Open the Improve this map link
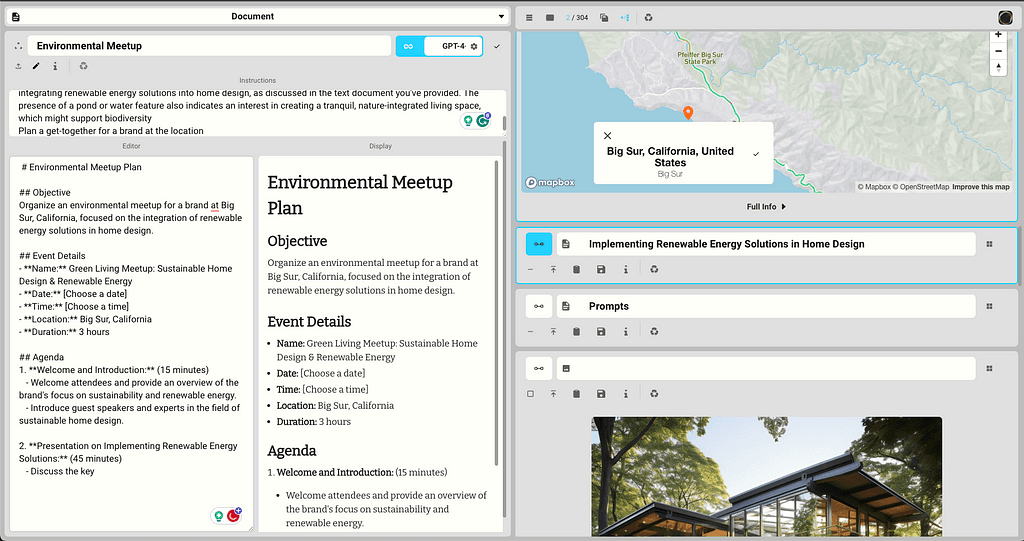1024x541 pixels. pyautogui.click(x=981, y=187)
